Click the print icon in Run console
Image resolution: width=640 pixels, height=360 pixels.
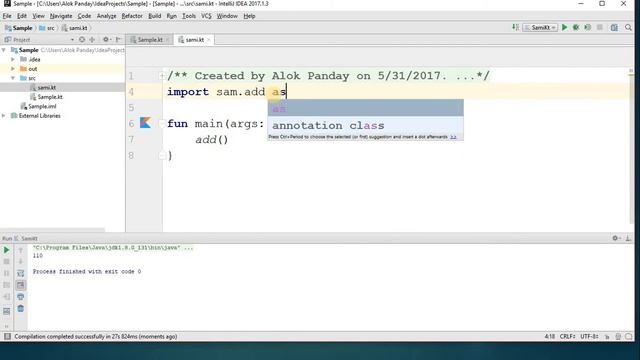20,297
